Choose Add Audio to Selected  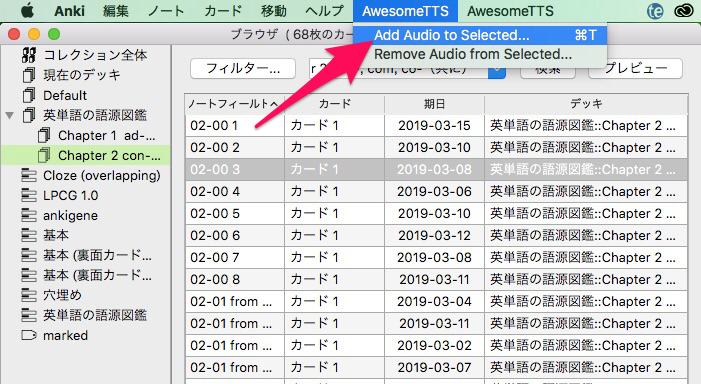tap(480, 35)
